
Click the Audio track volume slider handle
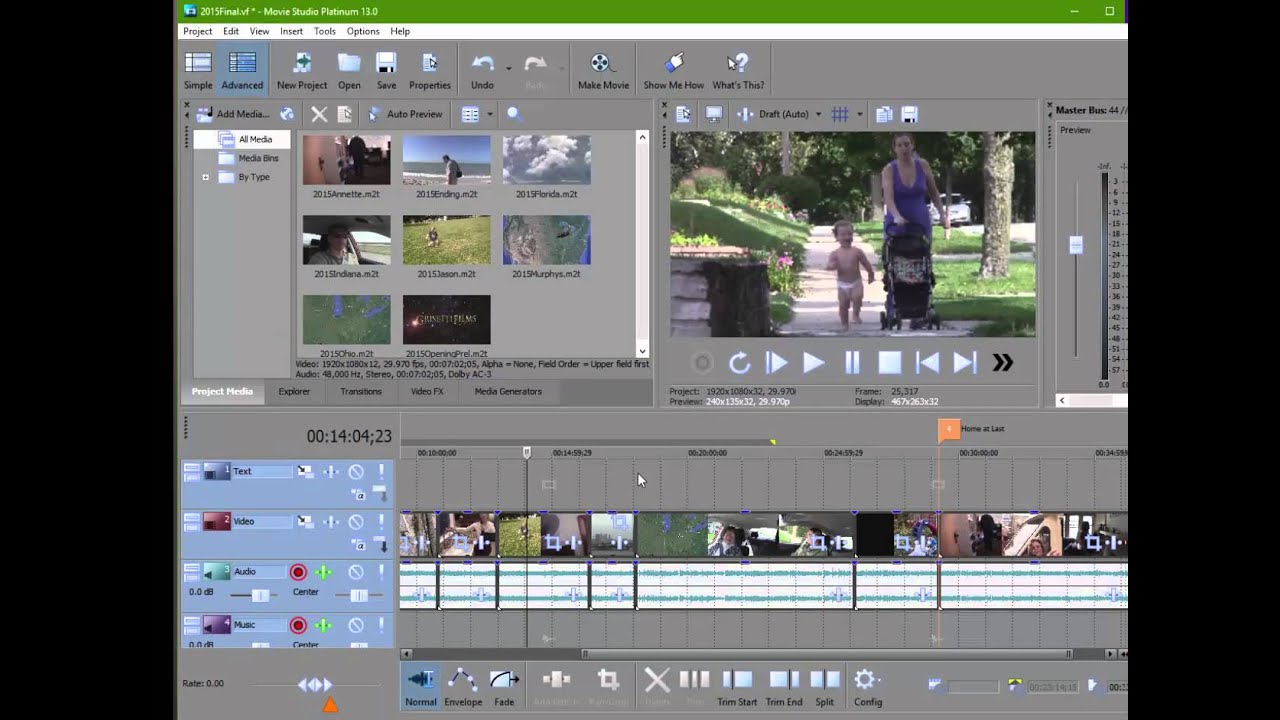click(x=260, y=595)
